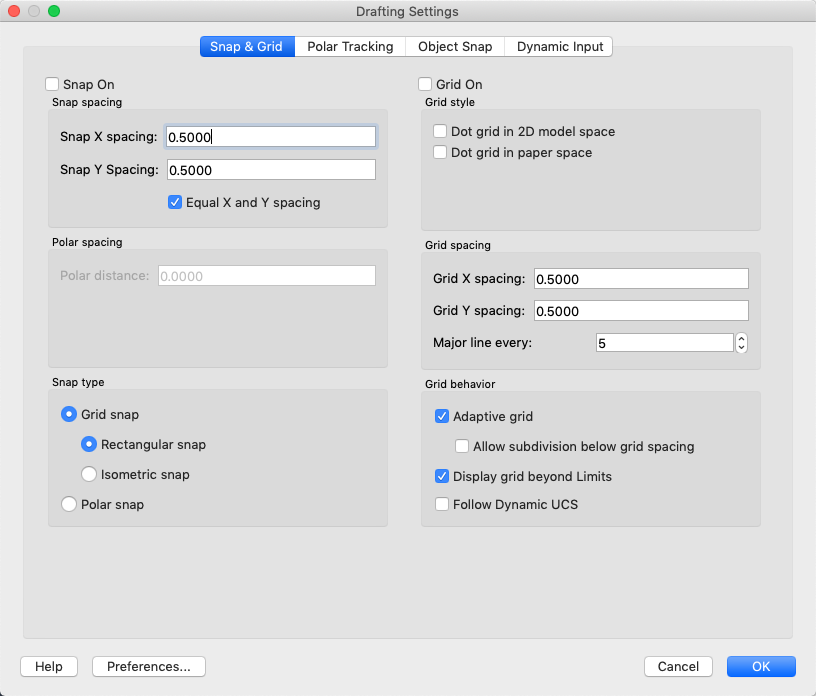Uncheck Equal X and Y spacing
The height and width of the screenshot is (696, 816).
coord(176,202)
